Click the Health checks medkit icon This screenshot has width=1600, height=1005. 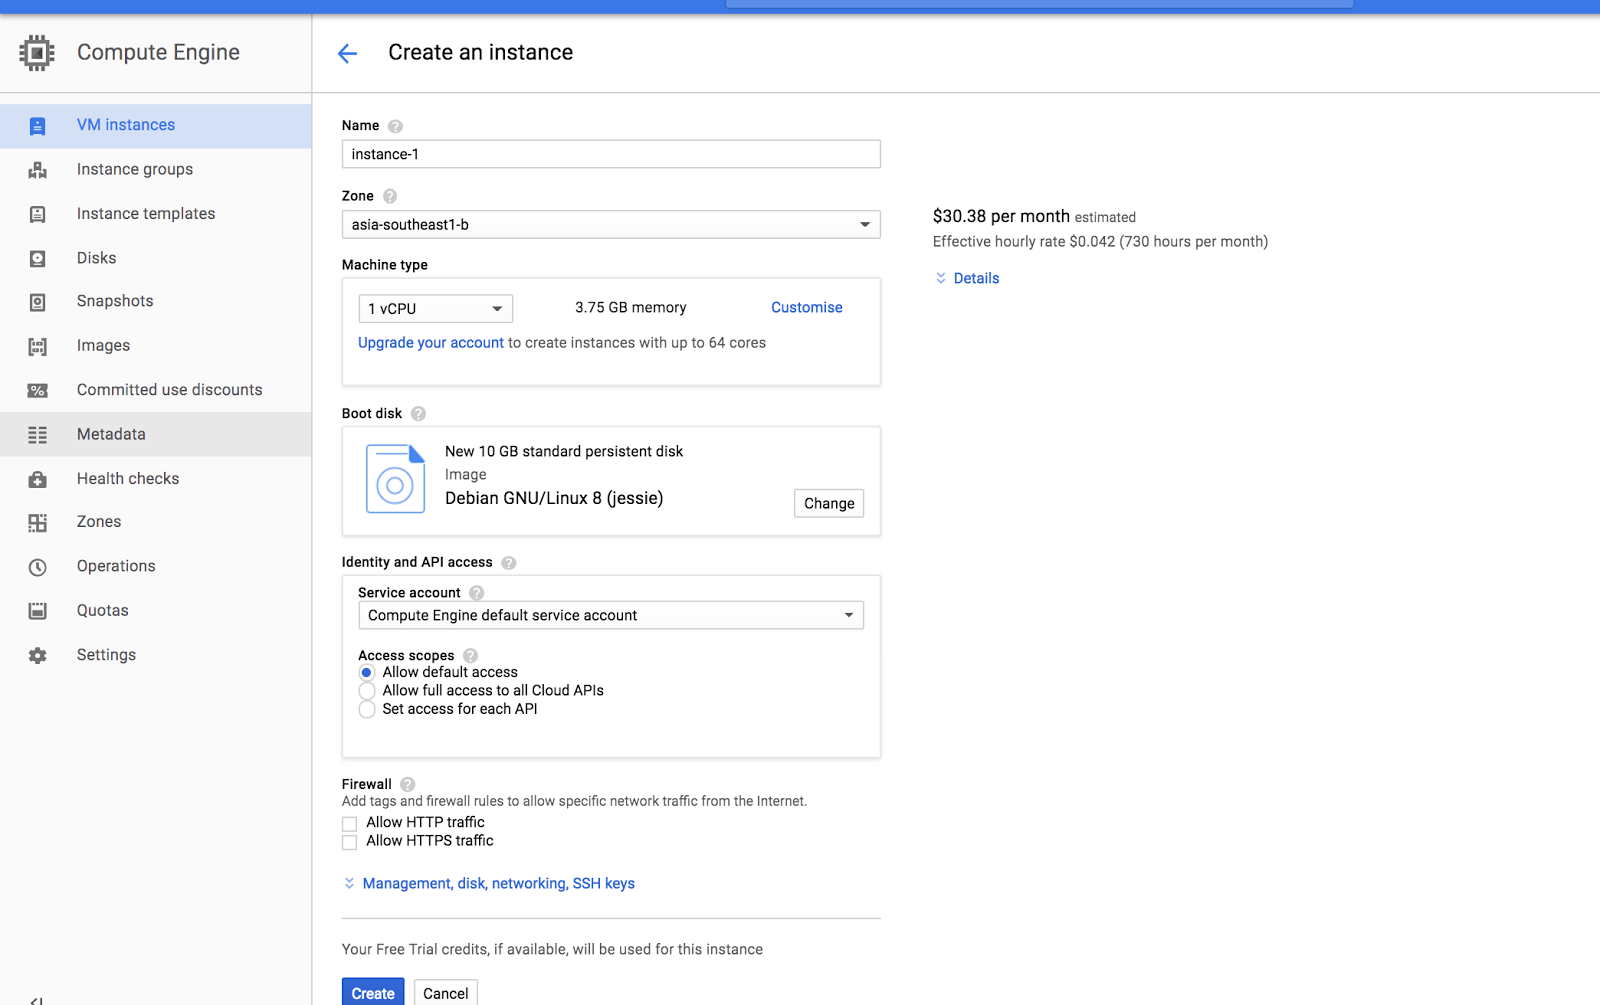(37, 480)
